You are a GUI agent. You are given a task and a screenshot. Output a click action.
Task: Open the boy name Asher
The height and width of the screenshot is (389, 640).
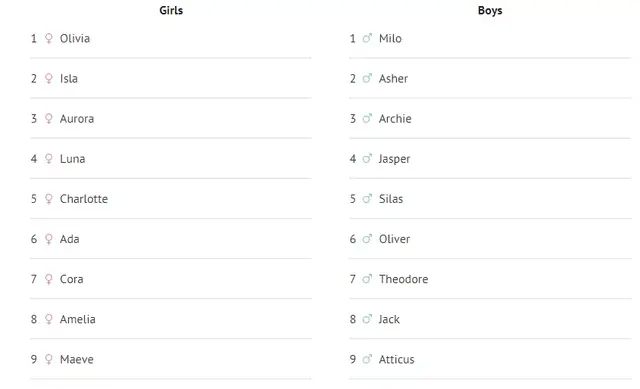point(393,78)
